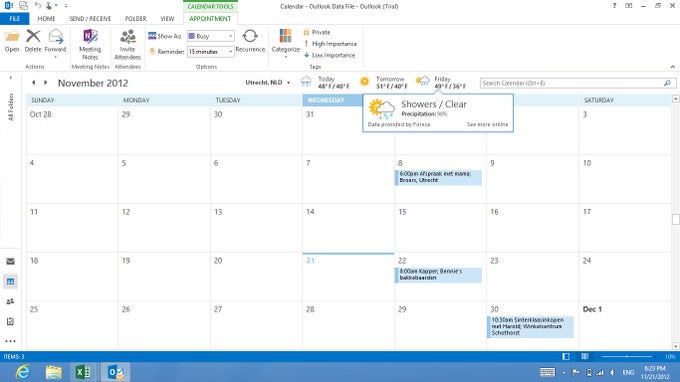Open See more online weather link
Viewport: 680px width, 382px height.
tap(487, 124)
